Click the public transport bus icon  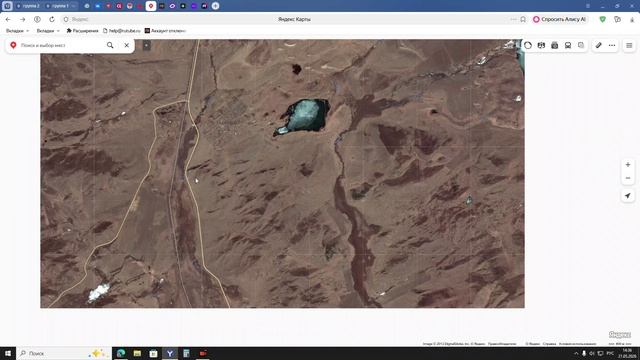point(568,45)
